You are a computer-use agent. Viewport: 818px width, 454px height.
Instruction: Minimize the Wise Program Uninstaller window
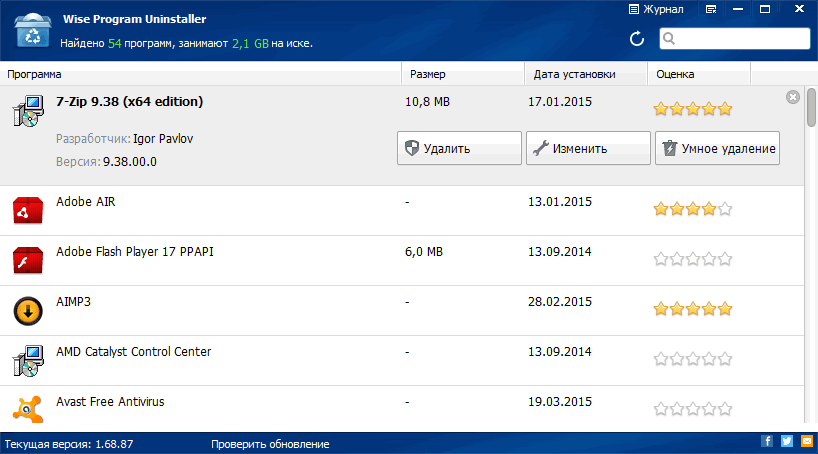pyautogui.click(x=738, y=9)
